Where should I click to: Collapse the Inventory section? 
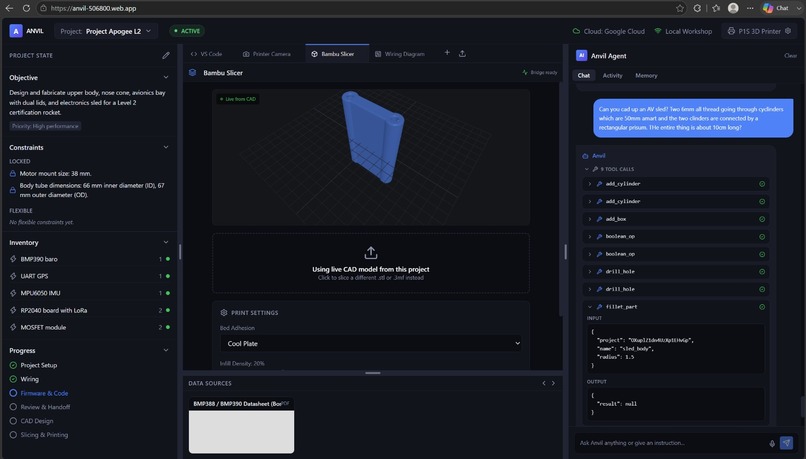(166, 243)
